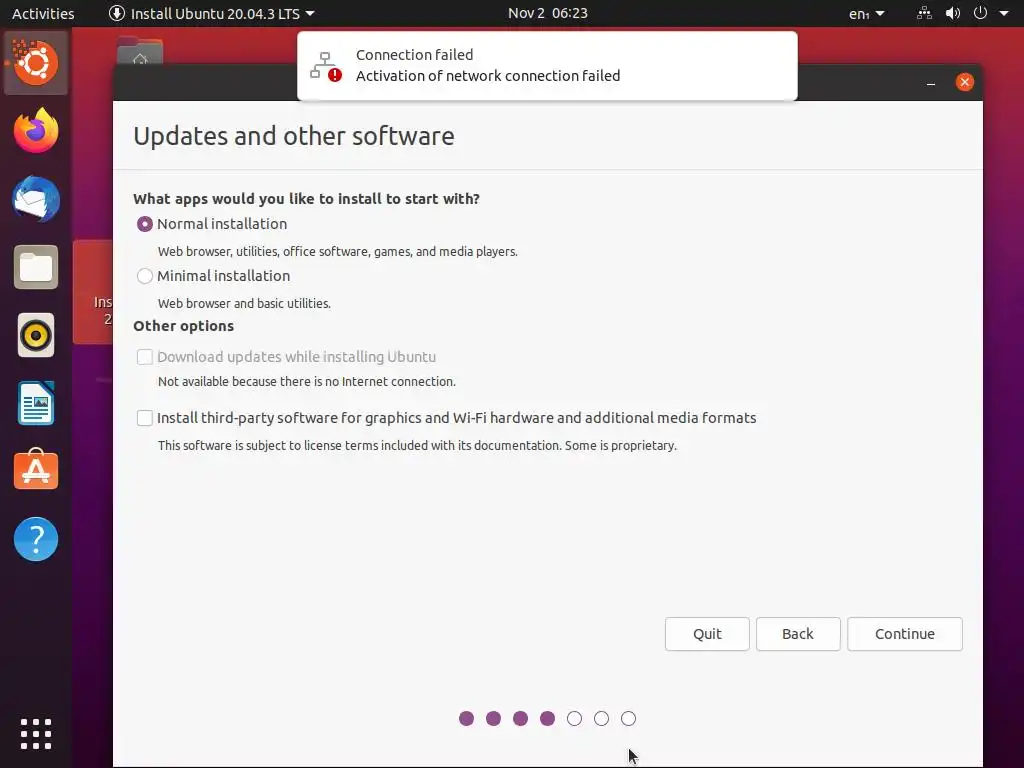Screen dimensions: 1024x768
Task: Click the Connection failed notification banner
Action: coord(547,66)
